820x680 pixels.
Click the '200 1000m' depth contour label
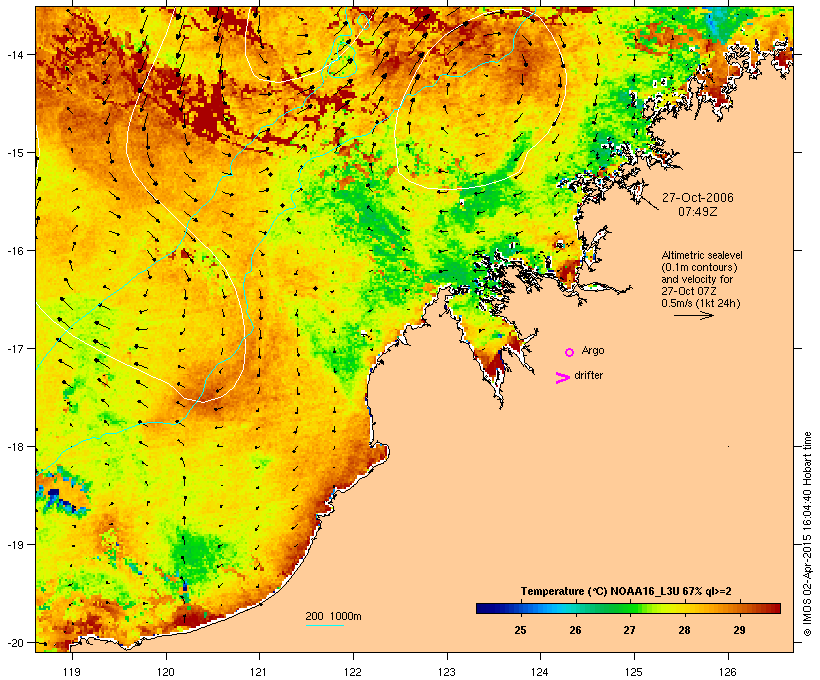333,616
